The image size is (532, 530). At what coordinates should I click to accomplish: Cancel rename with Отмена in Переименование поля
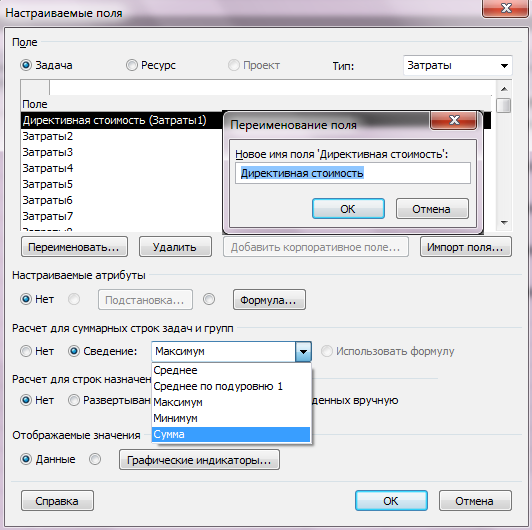[x=432, y=209]
